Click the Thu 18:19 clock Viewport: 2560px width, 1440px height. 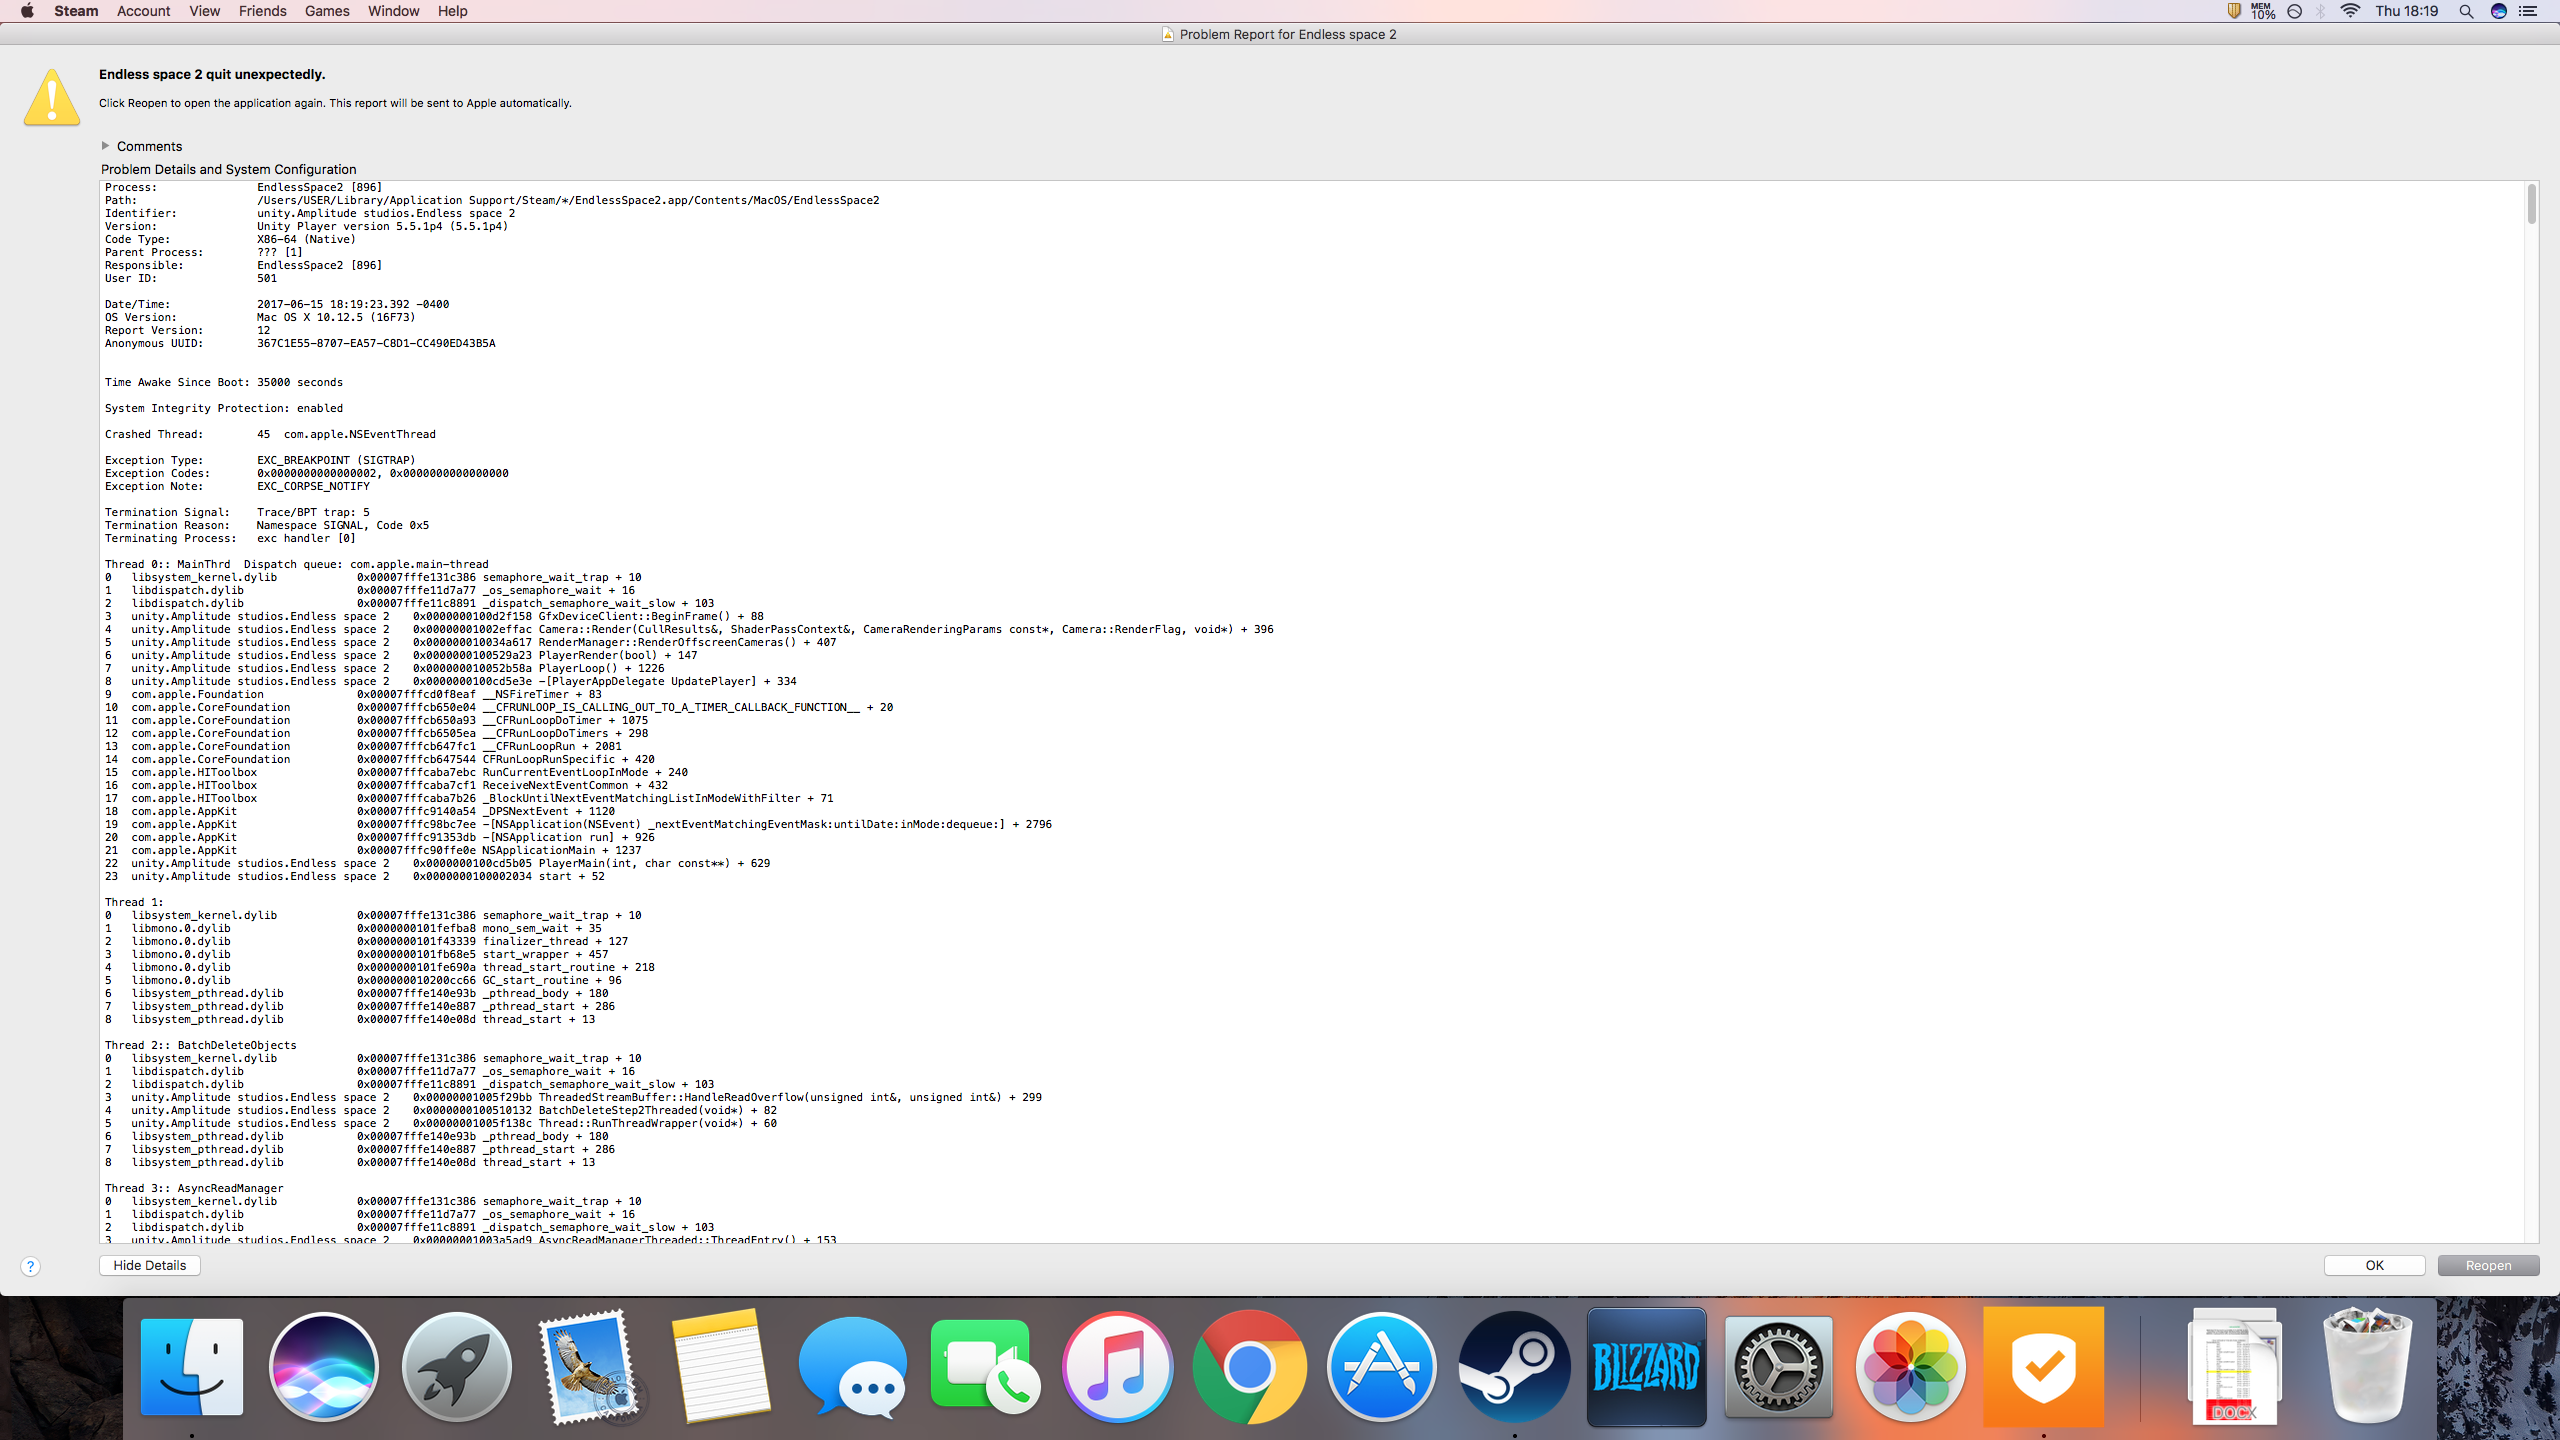pyautogui.click(x=2406, y=11)
